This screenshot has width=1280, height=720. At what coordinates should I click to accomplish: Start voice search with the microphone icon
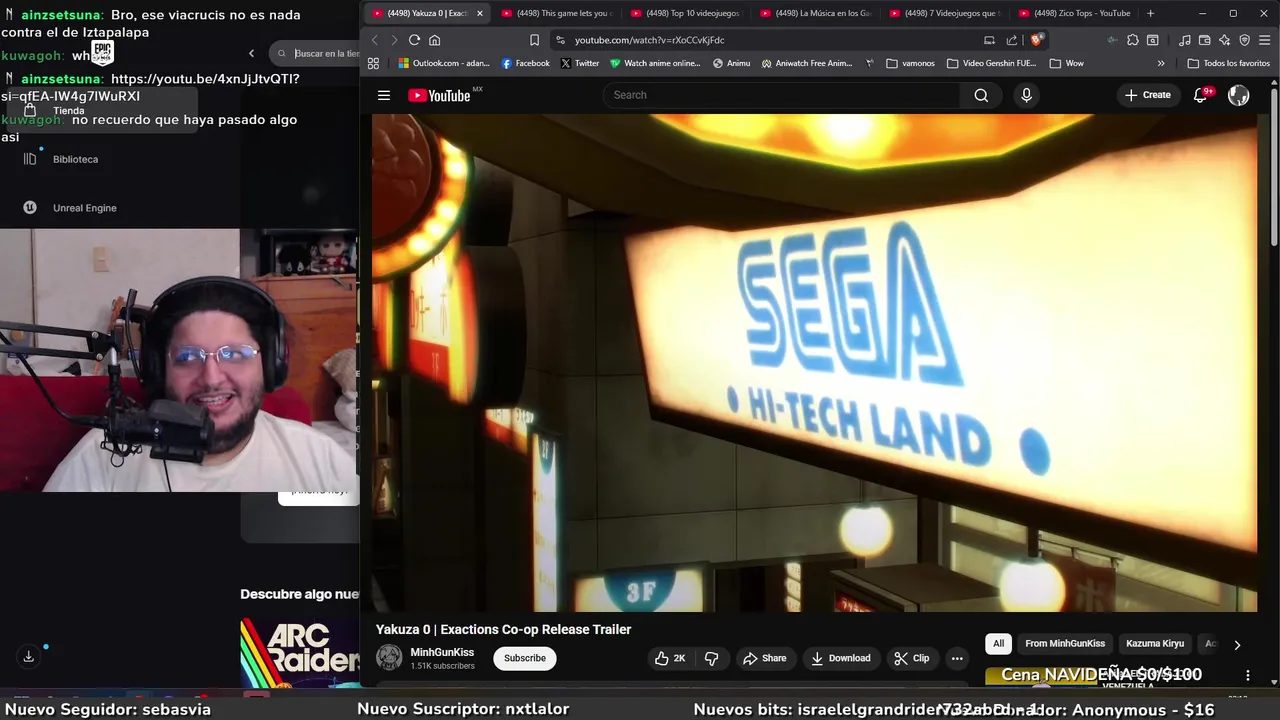tap(1026, 95)
